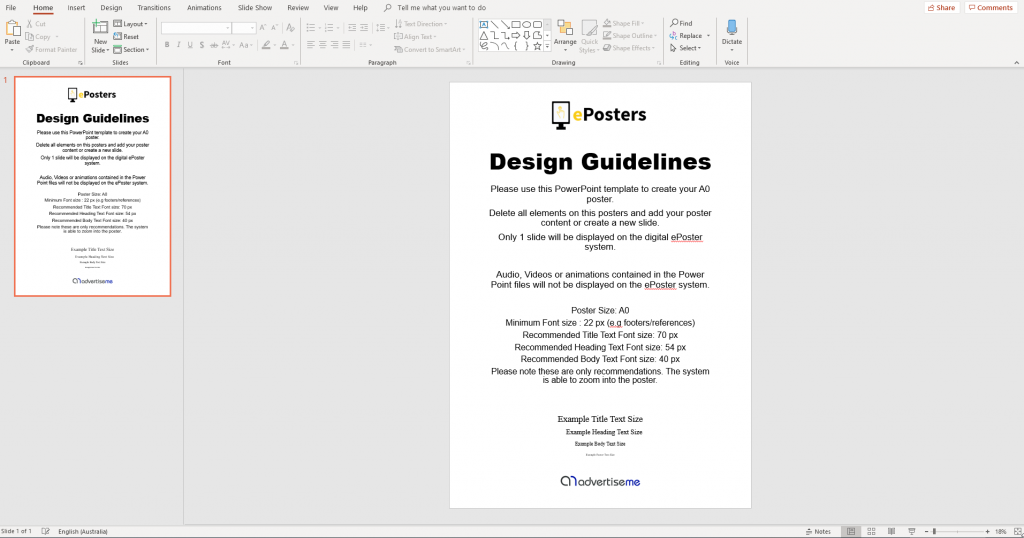
Task: Switch to Reading View
Action: pyautogui.click(x=891, y=531)
